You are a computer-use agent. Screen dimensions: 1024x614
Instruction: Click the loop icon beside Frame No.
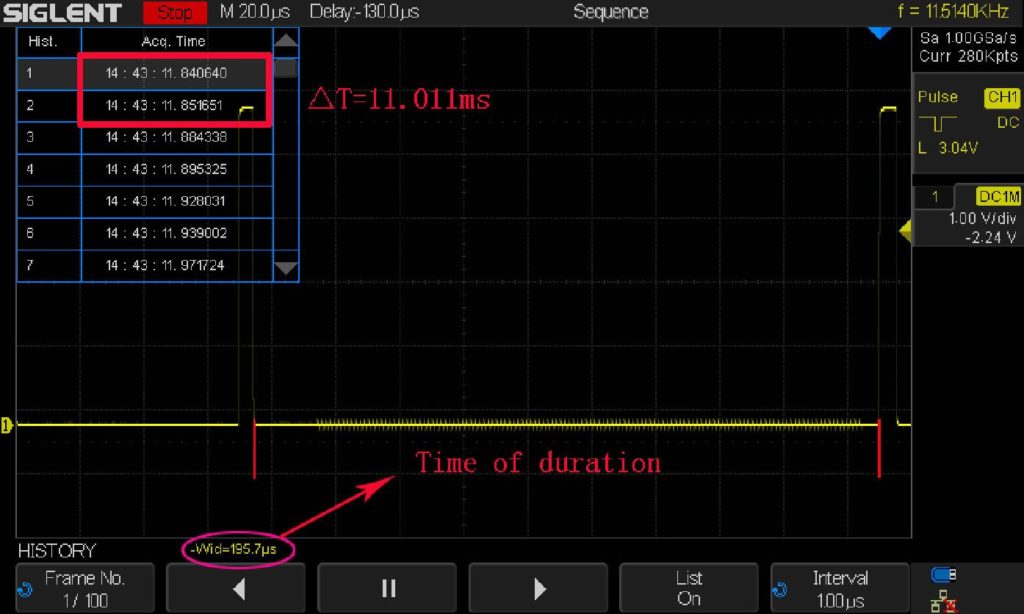26,588
